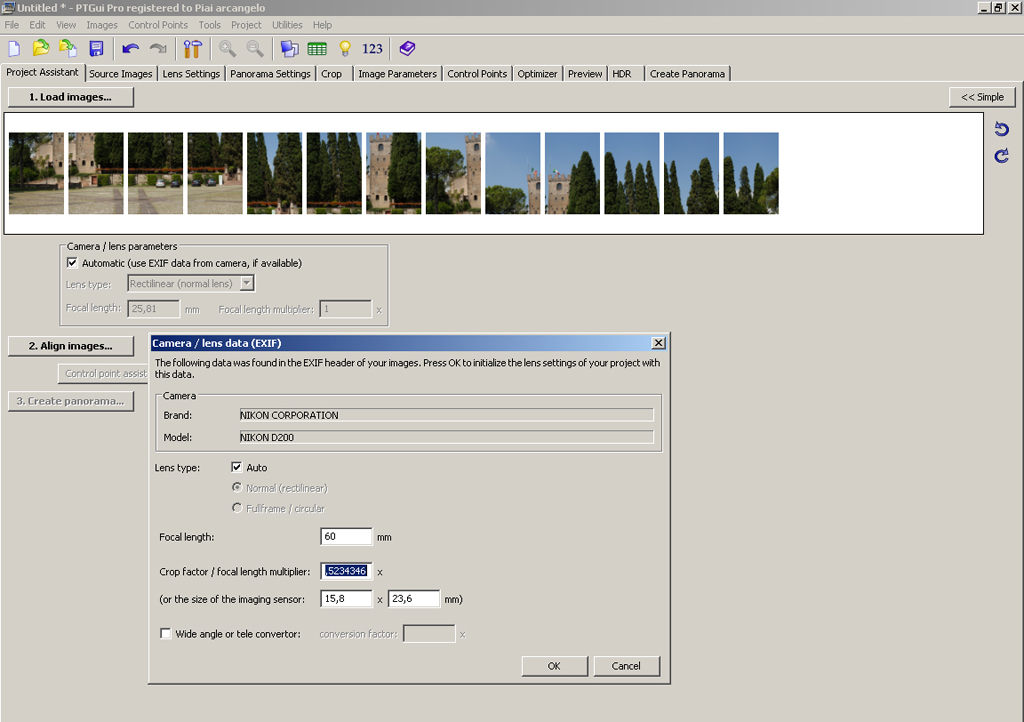The image size is (1024, 722).
Task: Open the Edit menu
Action: tap(37, 25)
